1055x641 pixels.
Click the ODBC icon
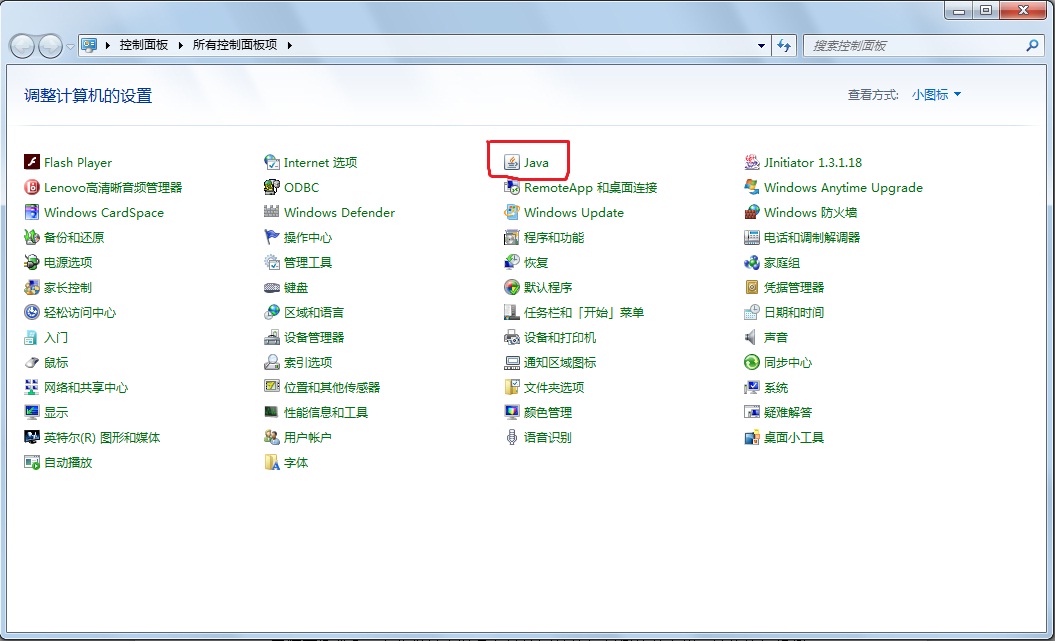(x=272, y=188)
